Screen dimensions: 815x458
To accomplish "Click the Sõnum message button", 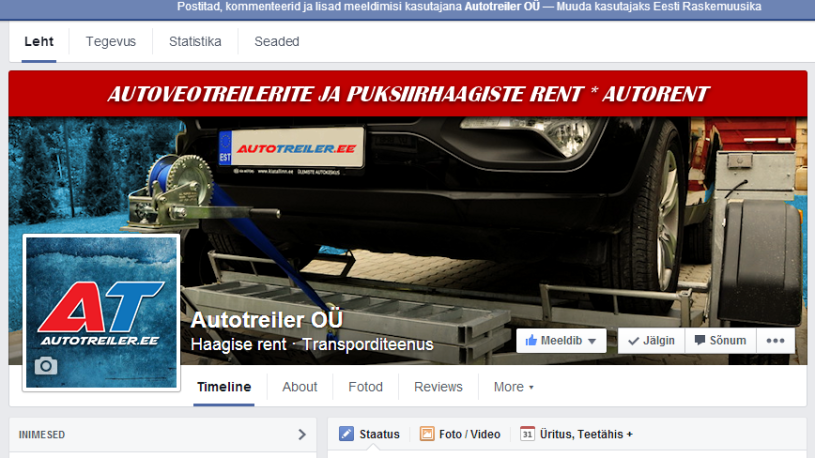I will [720, 341].
